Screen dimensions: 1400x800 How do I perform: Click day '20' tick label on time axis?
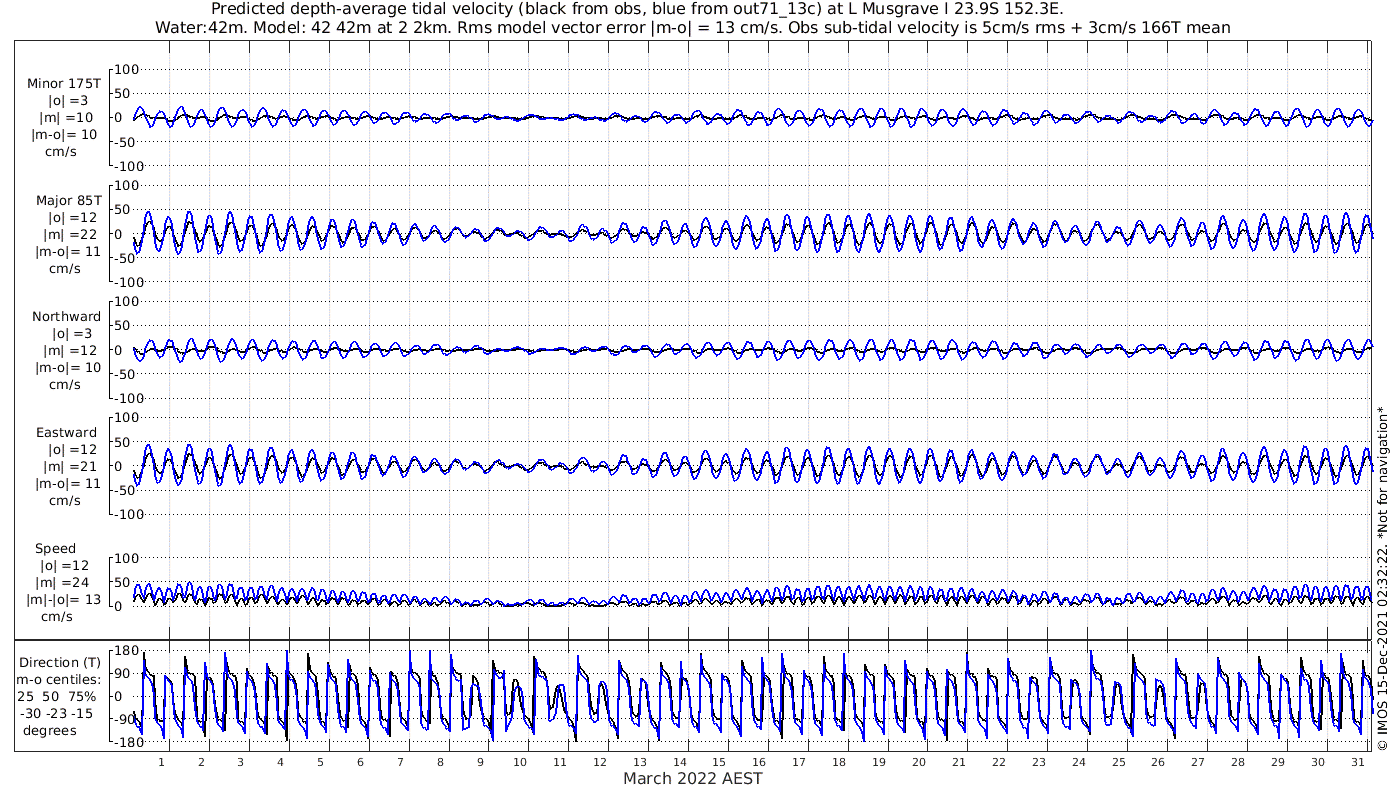tap(919, 761)
